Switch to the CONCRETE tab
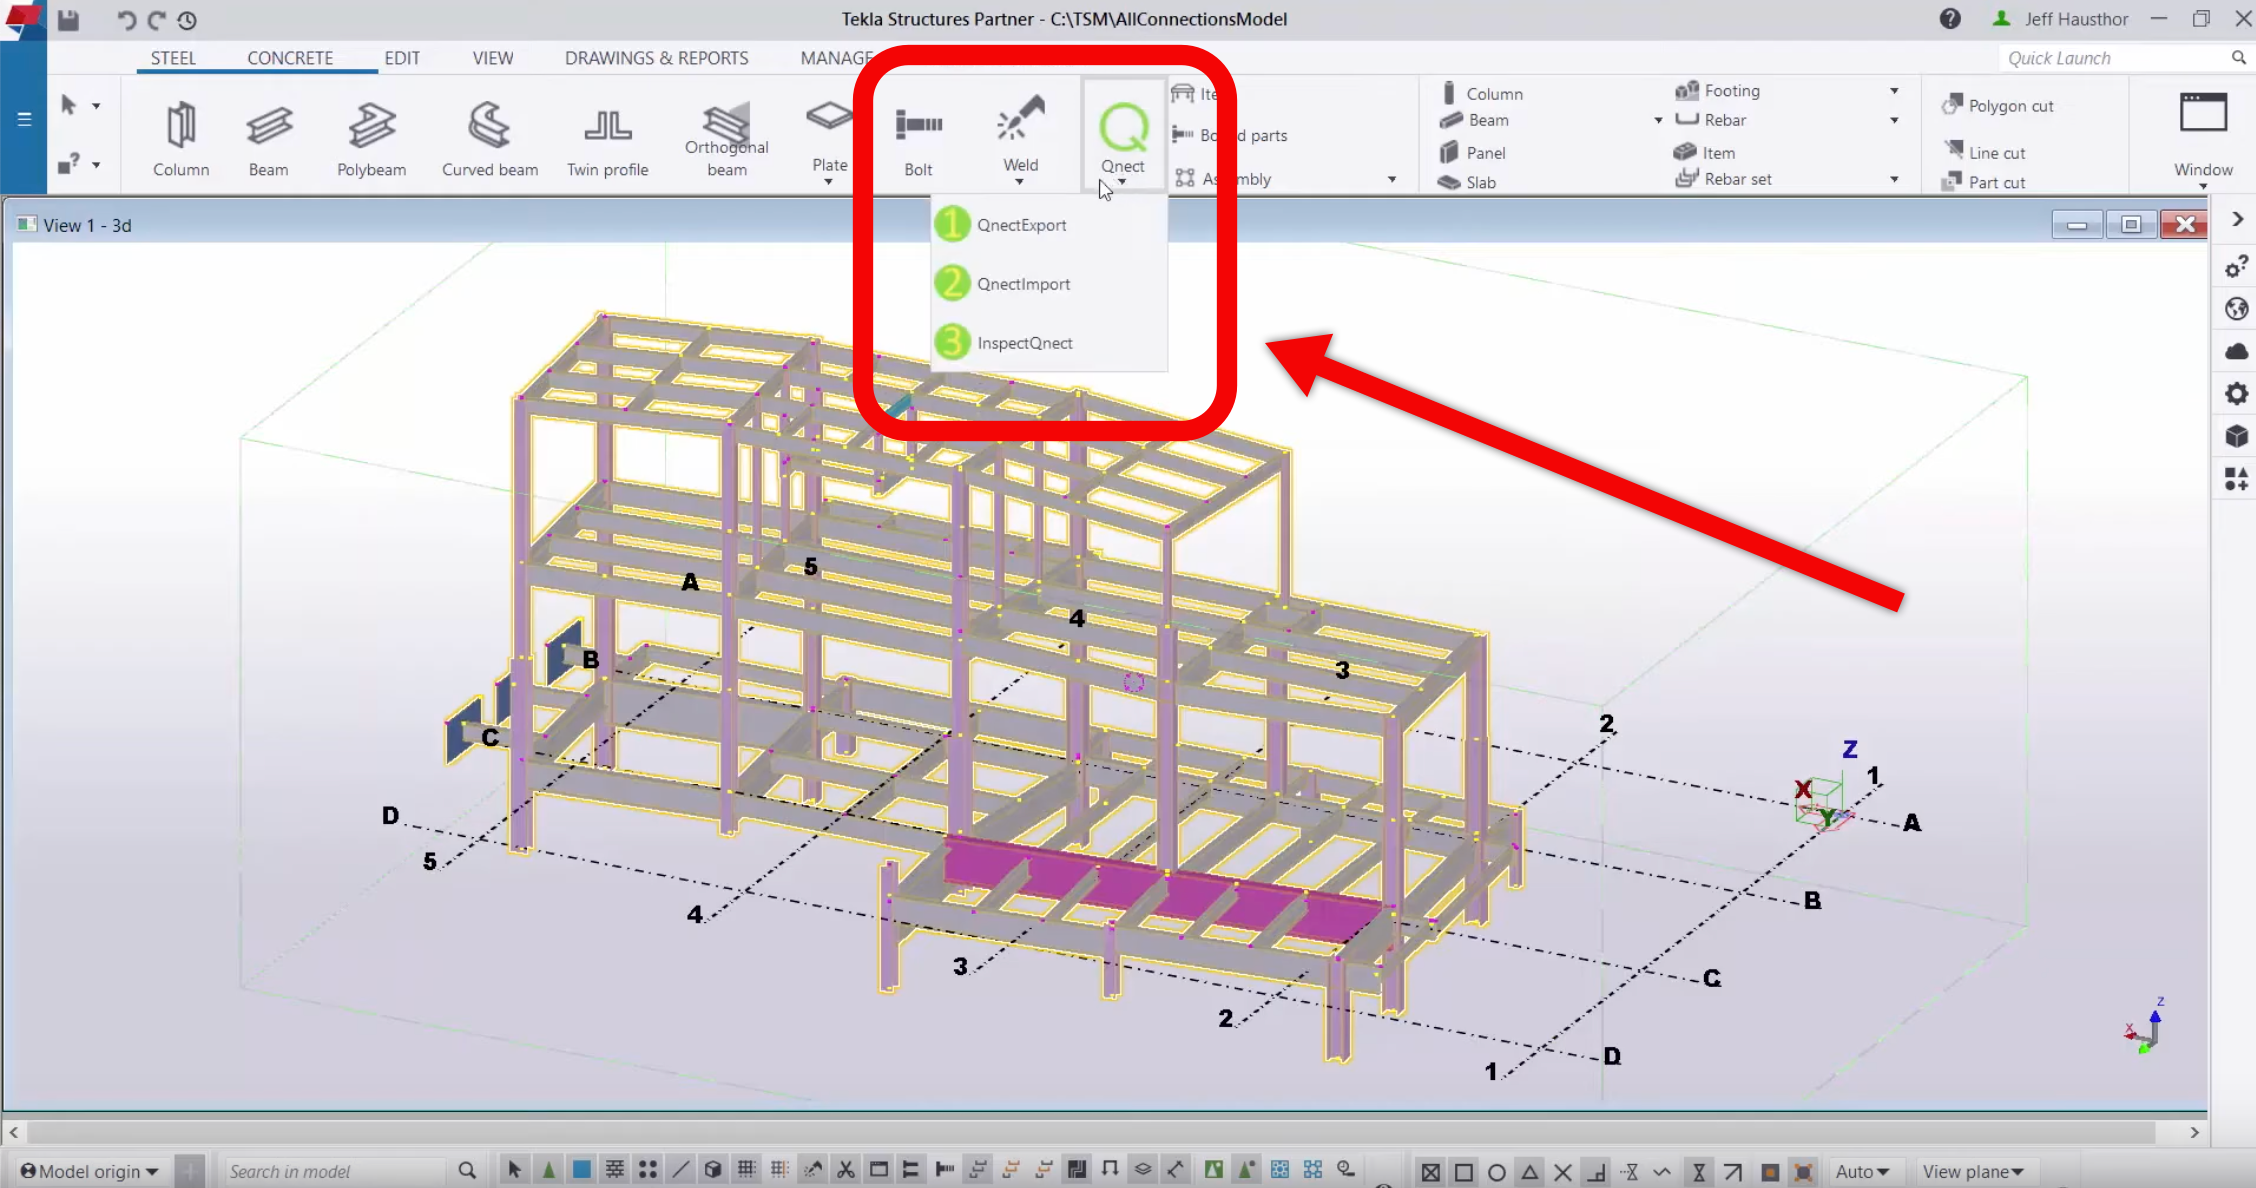The width and height of the screenshot is (2256, 1188). click(x=290, y=58)
